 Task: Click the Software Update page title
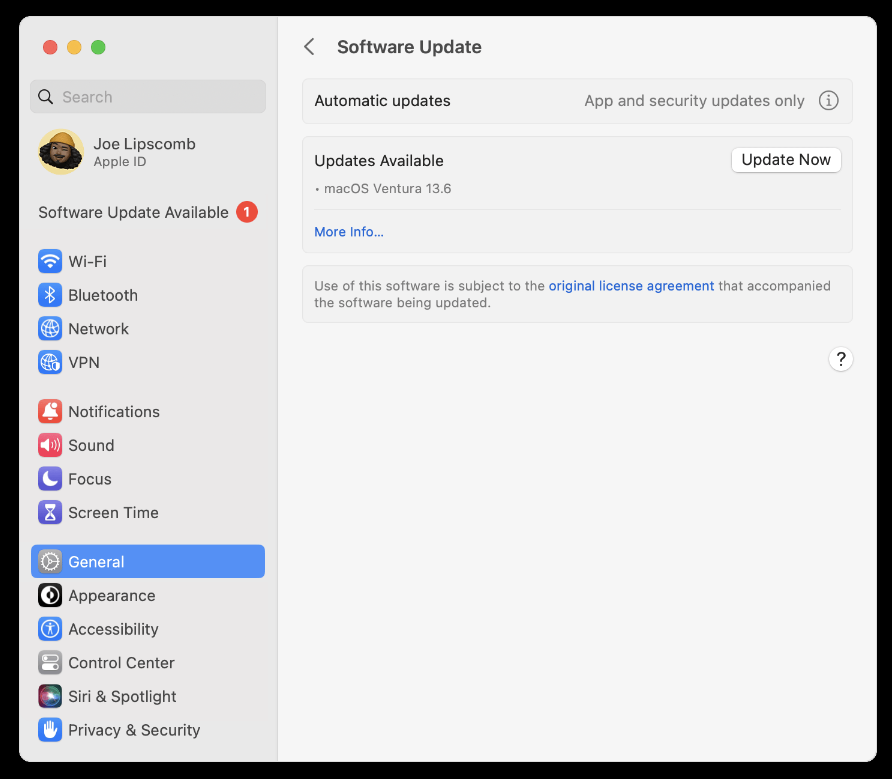click(409, 47)
